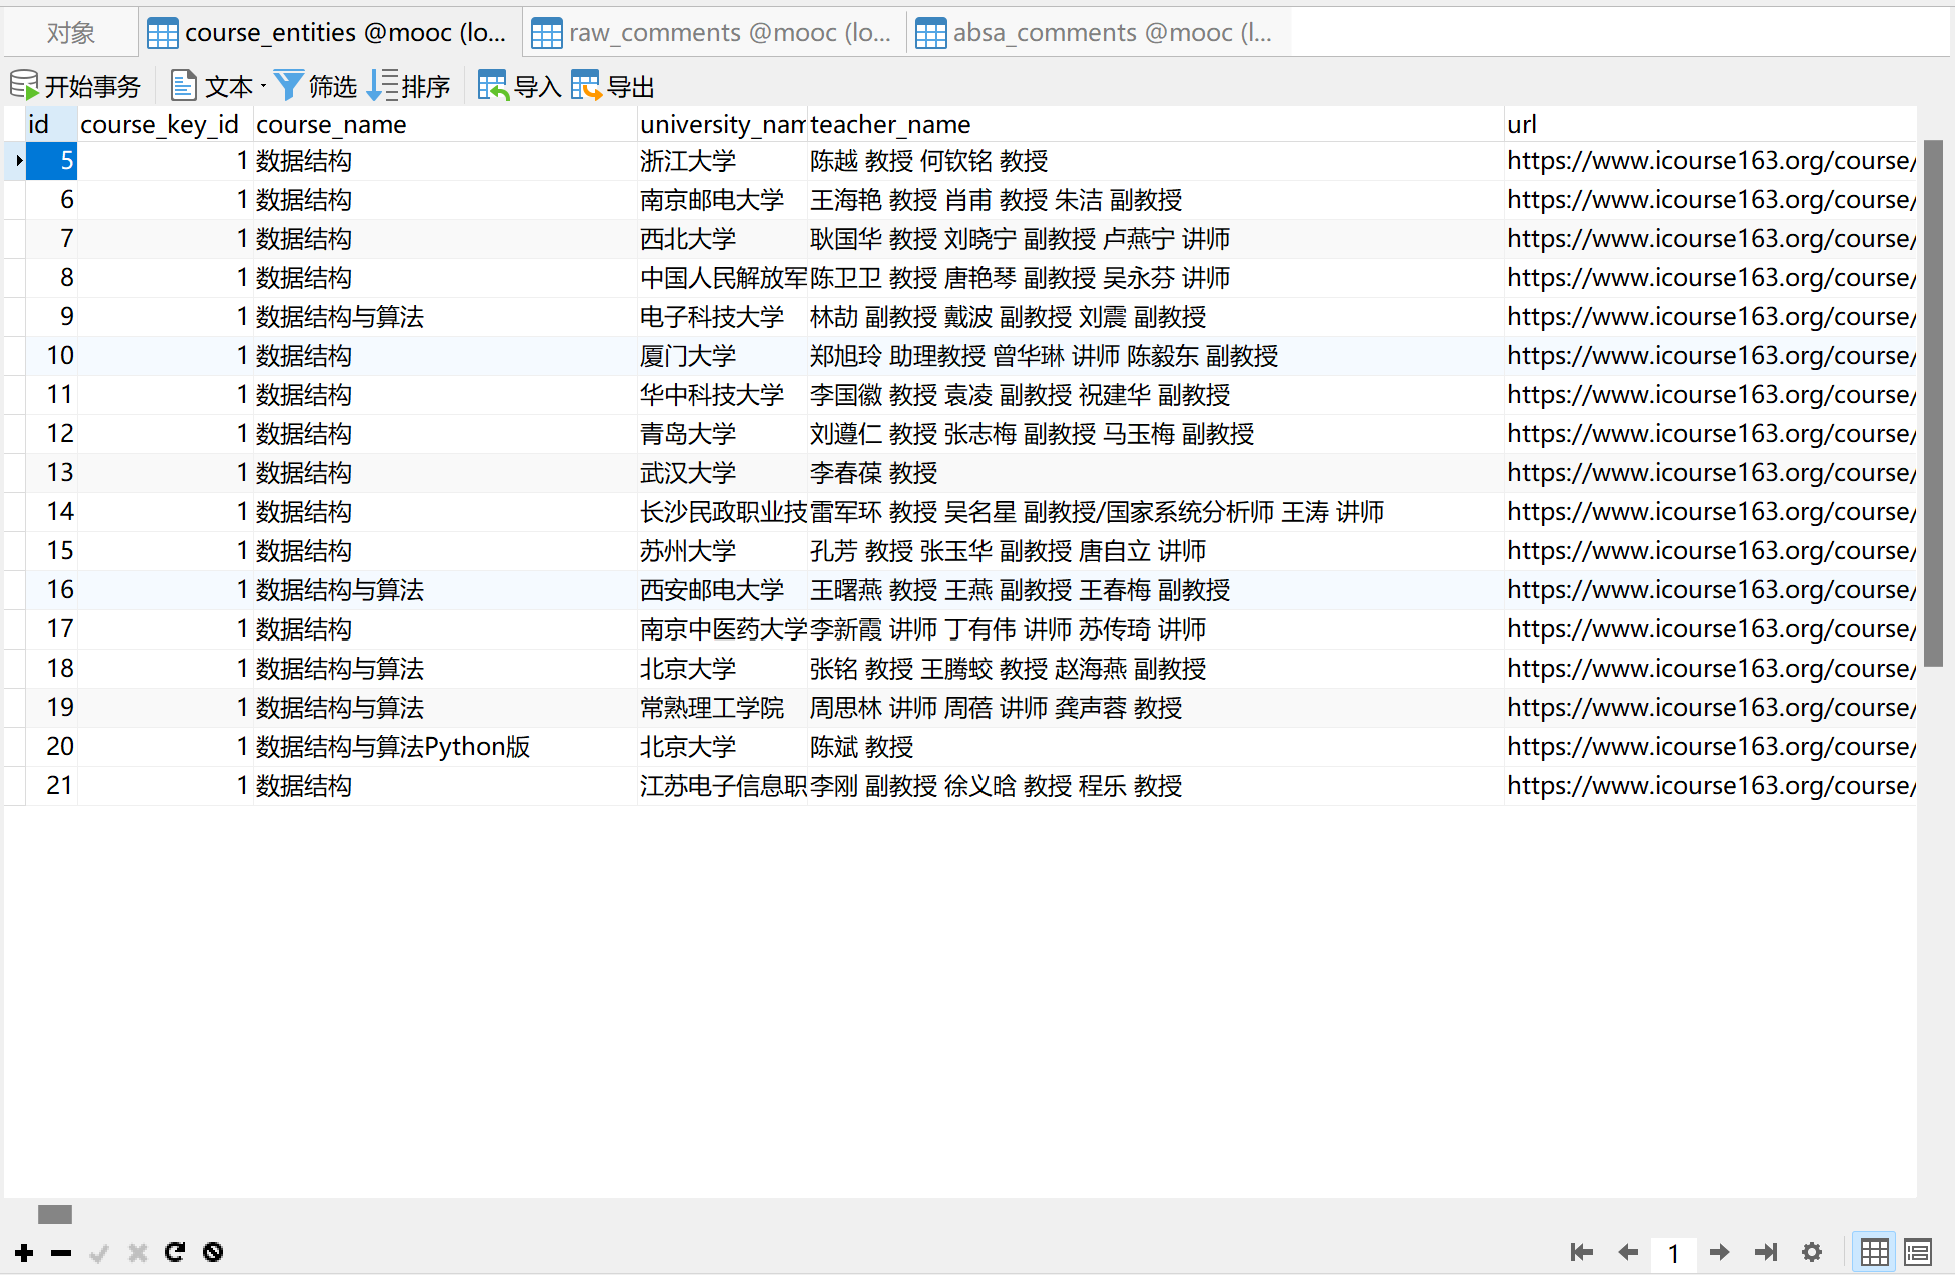Click the page number input field
This screenshot has height=1276, width=1956.
pyautogui.click(x=1673, y=1253)
